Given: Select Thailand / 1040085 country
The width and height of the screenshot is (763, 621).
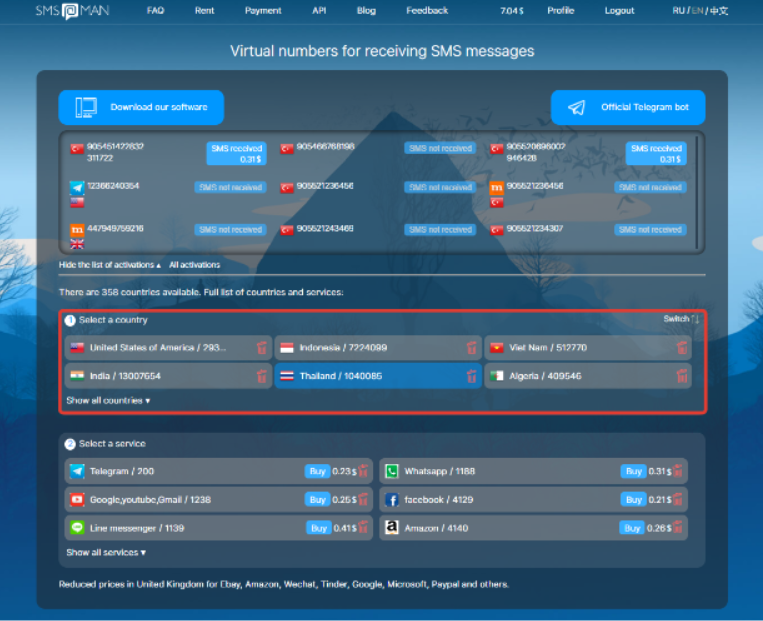Looking at the screenshot, I should [x=378, y=376].
